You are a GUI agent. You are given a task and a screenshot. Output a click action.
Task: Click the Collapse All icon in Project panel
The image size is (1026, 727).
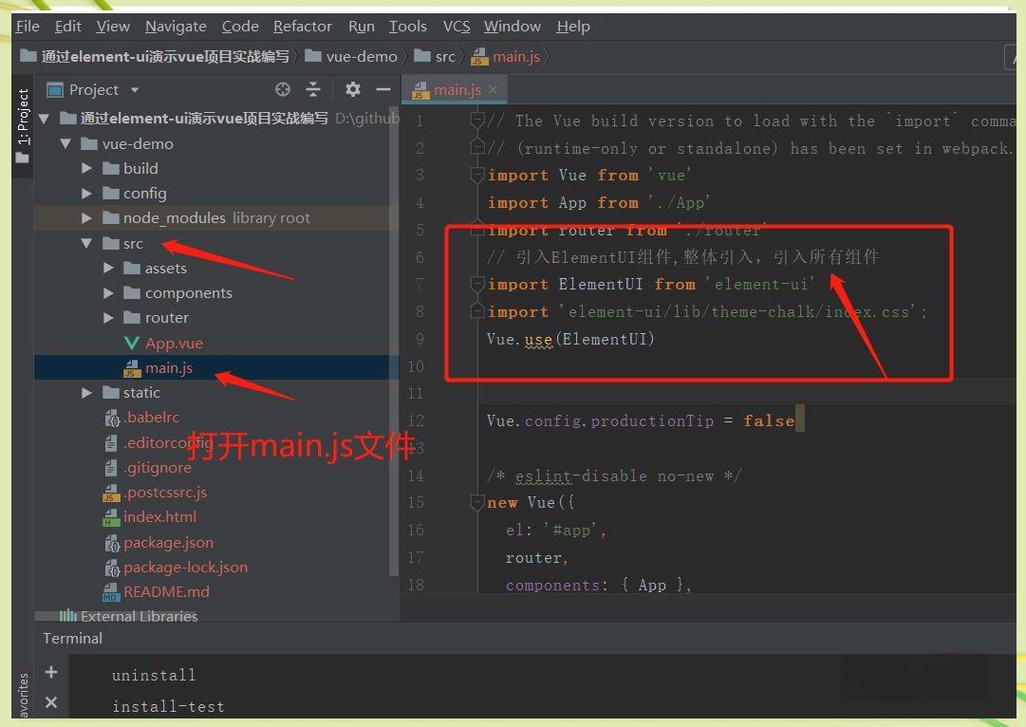(x=313, y=90)
